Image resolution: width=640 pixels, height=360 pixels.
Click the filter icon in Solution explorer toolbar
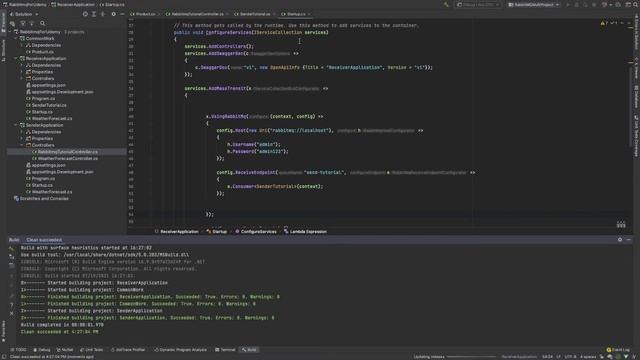coord(23,23)
